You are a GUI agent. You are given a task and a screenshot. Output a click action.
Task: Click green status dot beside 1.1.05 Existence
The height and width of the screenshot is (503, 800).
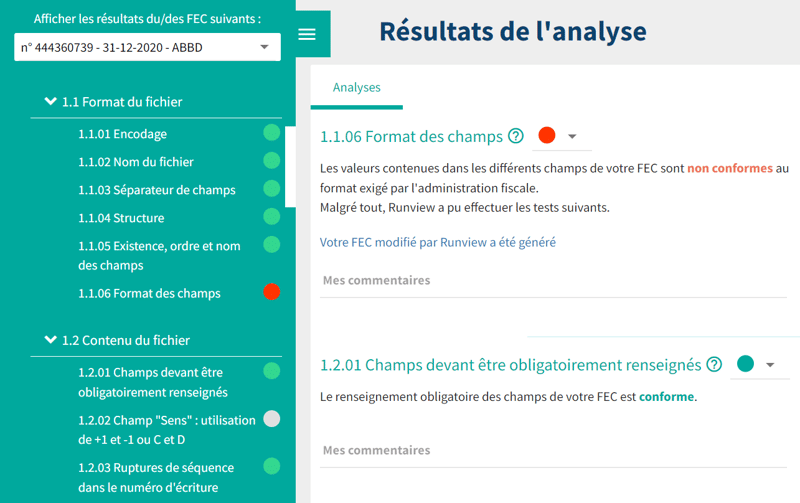click(271, 245)
